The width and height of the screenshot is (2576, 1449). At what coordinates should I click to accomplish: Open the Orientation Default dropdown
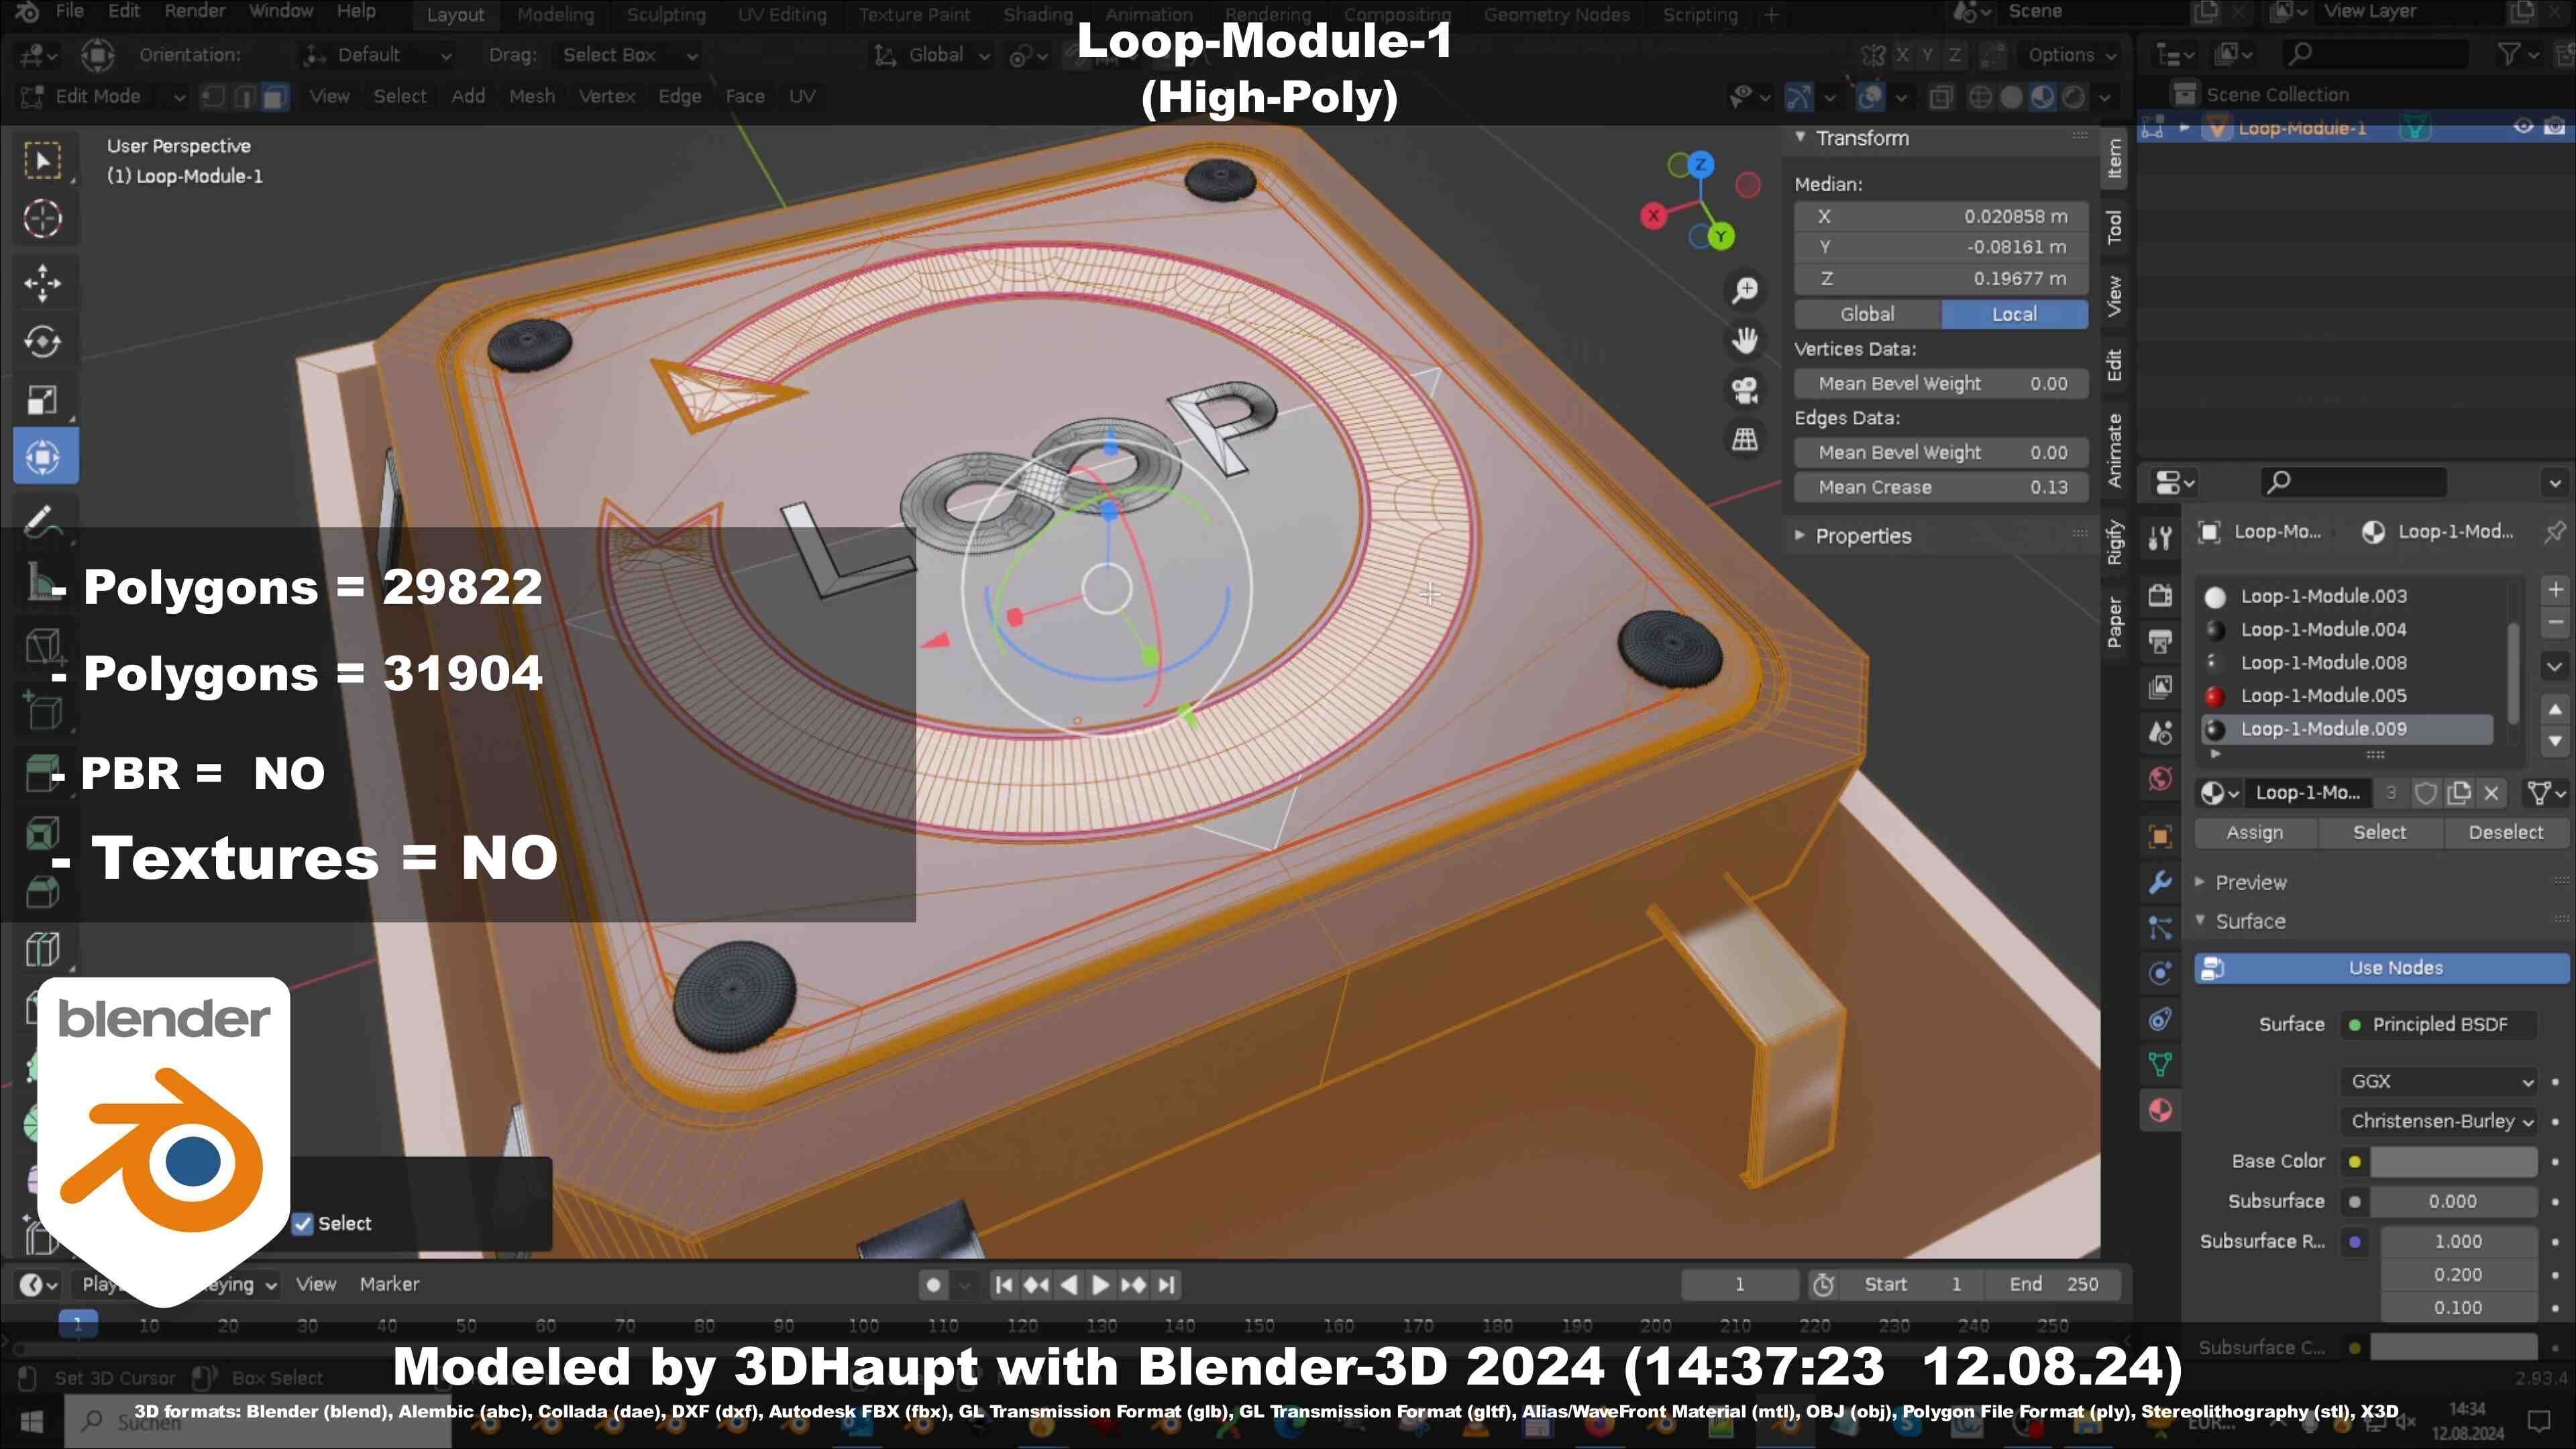(x=378, y=55)
